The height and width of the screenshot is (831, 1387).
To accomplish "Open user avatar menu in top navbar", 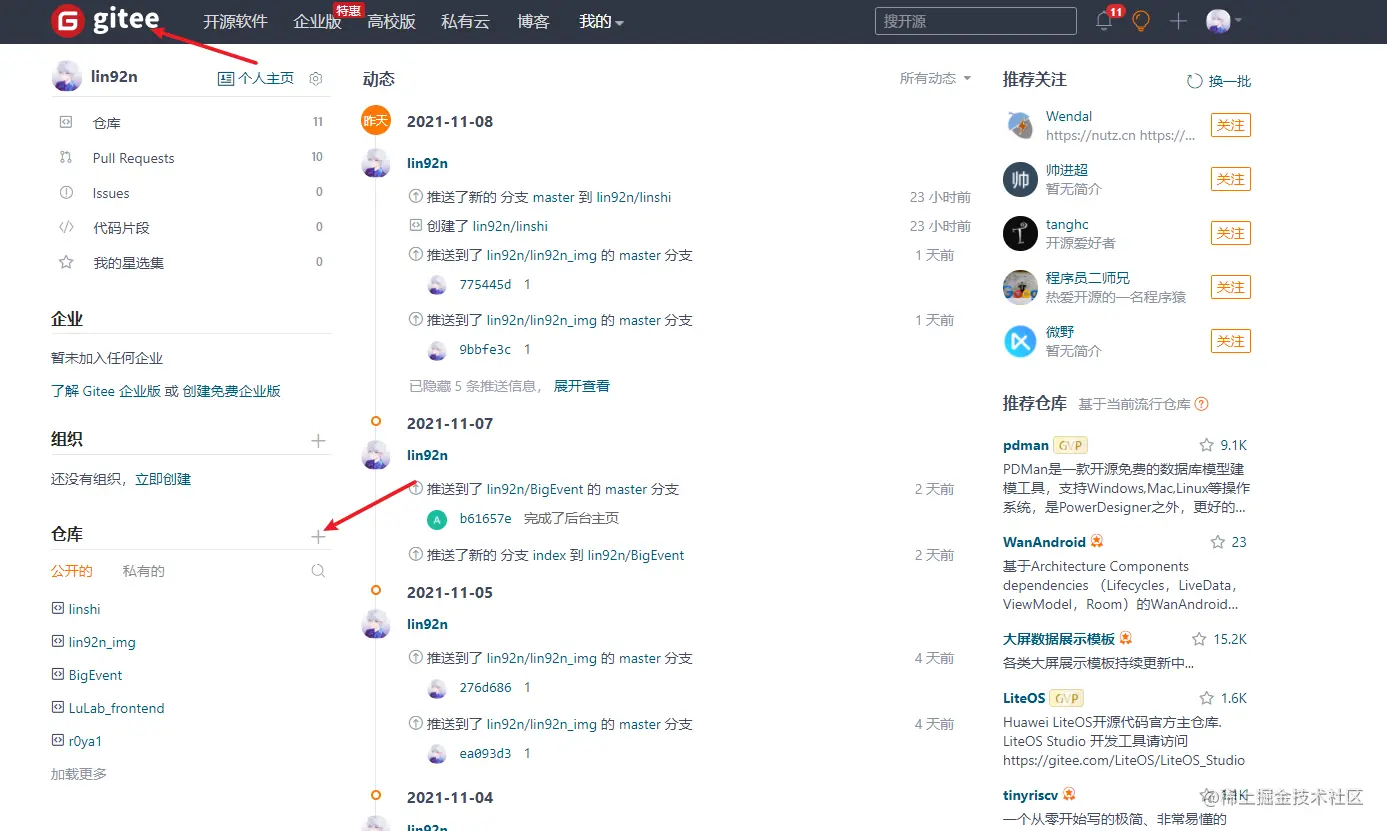I will [x=1224, y=21].
